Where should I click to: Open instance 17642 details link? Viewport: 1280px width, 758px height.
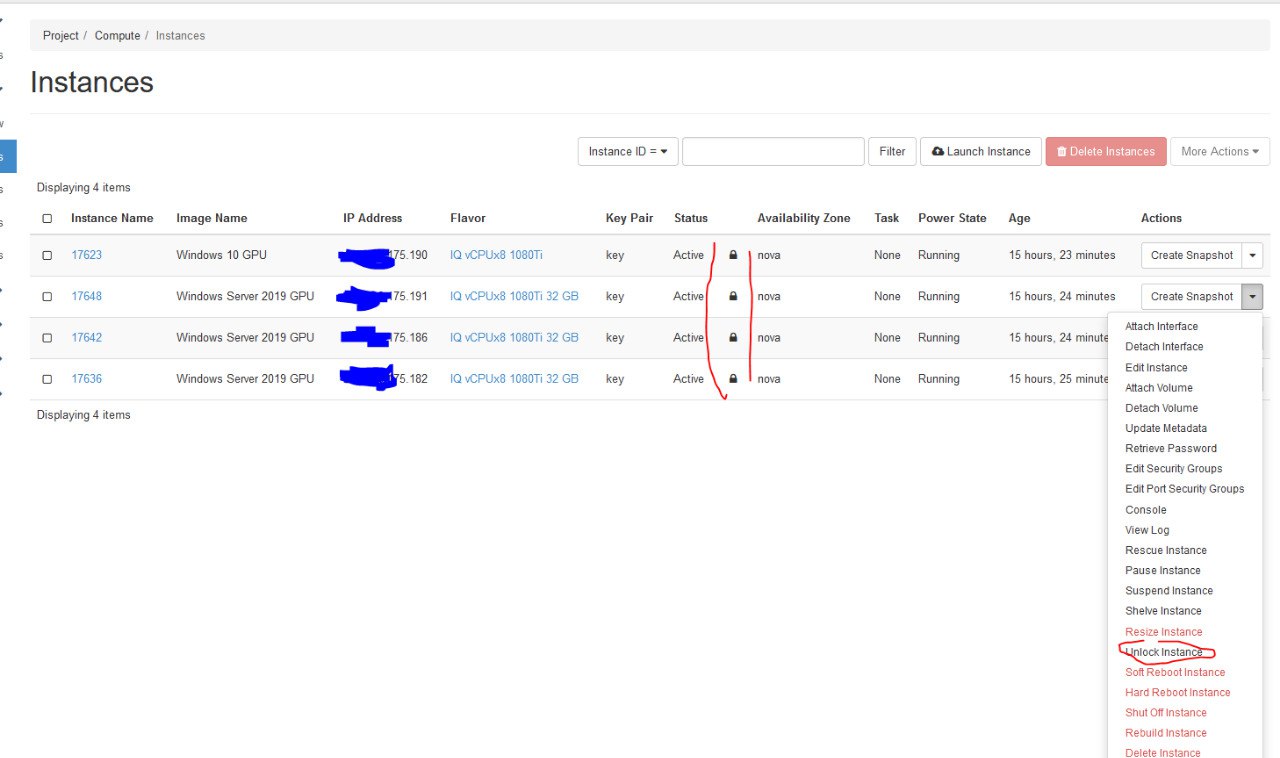86,338
